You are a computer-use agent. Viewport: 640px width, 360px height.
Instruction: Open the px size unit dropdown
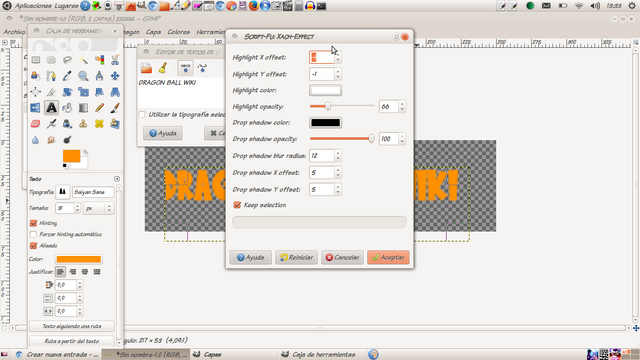tap(98, 208)
